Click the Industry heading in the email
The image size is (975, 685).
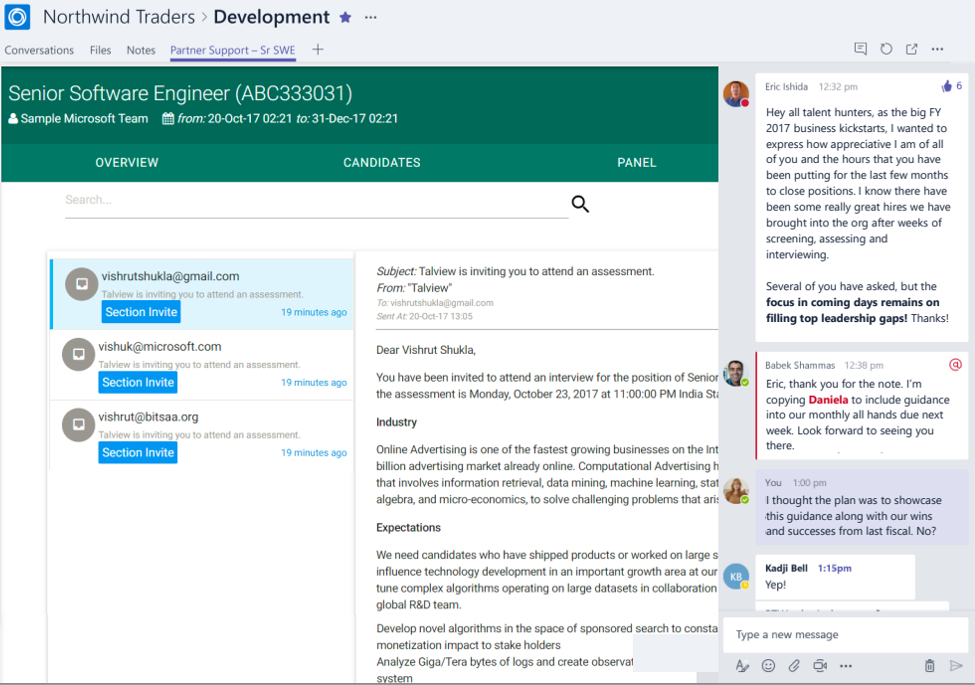pos(396,422)
